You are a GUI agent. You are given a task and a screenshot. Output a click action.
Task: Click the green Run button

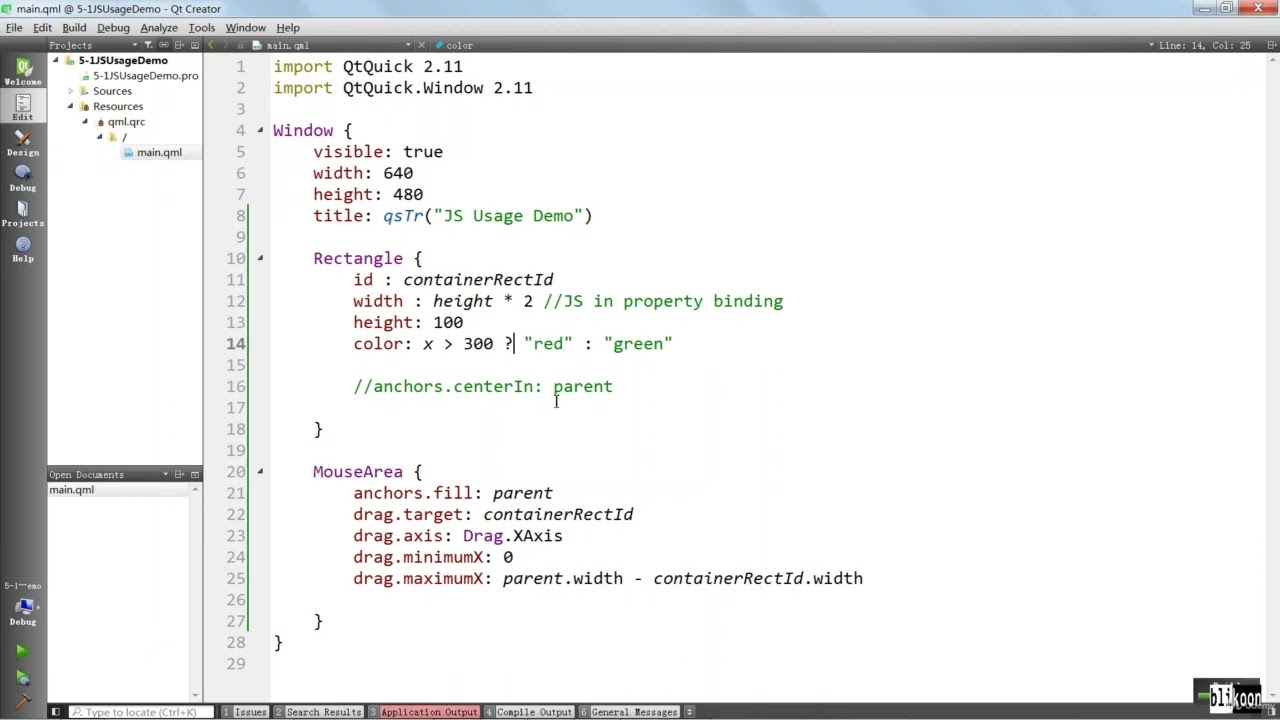tap(22, 652)
